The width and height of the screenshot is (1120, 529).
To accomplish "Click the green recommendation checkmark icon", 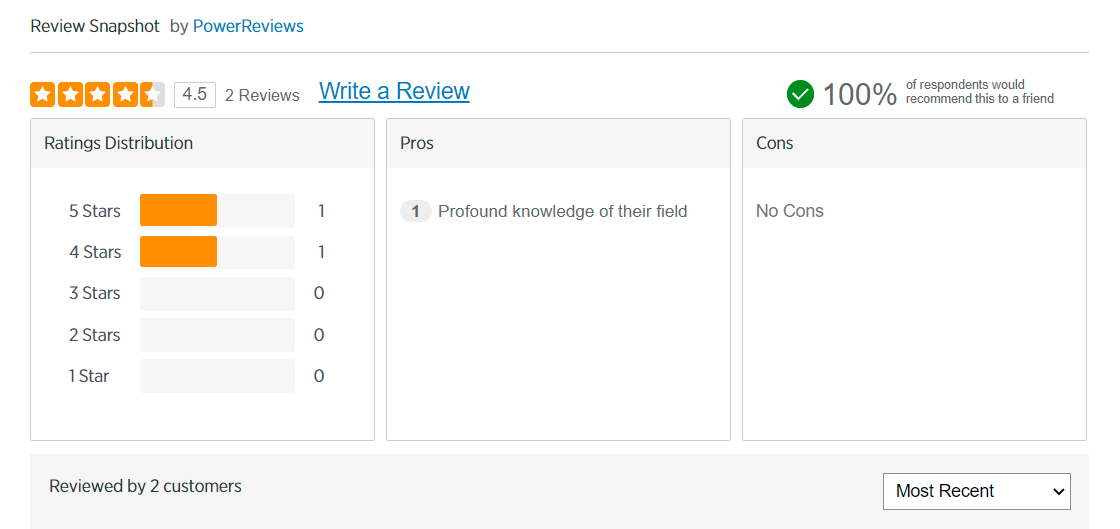I will [800, 94].
